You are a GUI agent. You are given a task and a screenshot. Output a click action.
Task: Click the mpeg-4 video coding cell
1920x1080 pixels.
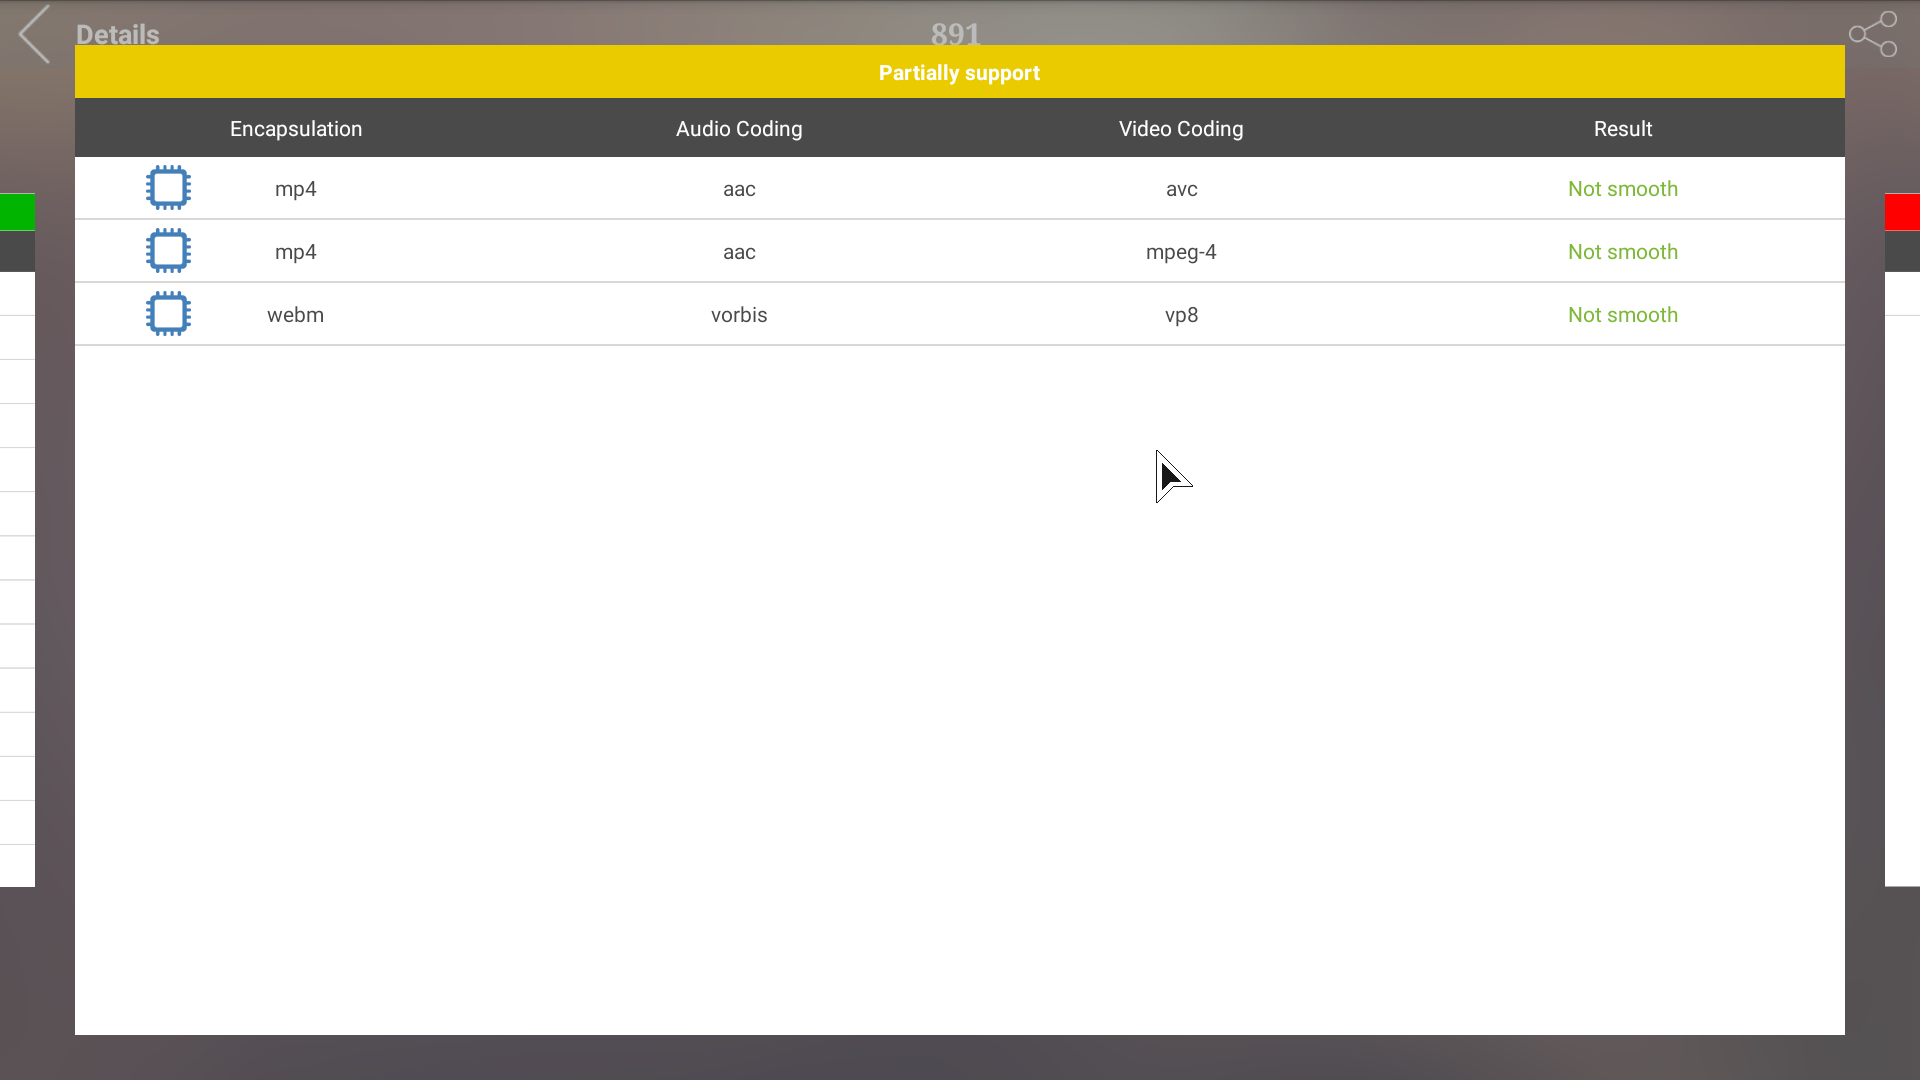click(1181, 252)
